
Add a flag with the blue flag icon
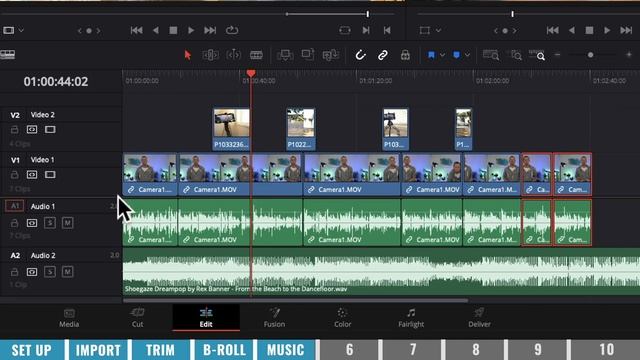pyautogui.click(x=431, y=55)
